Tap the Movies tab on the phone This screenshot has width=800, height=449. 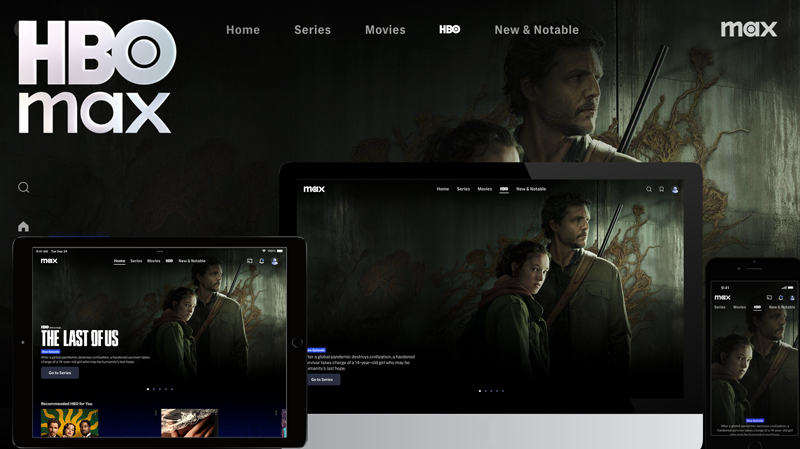pyautogui.click(x=739, y=307)
